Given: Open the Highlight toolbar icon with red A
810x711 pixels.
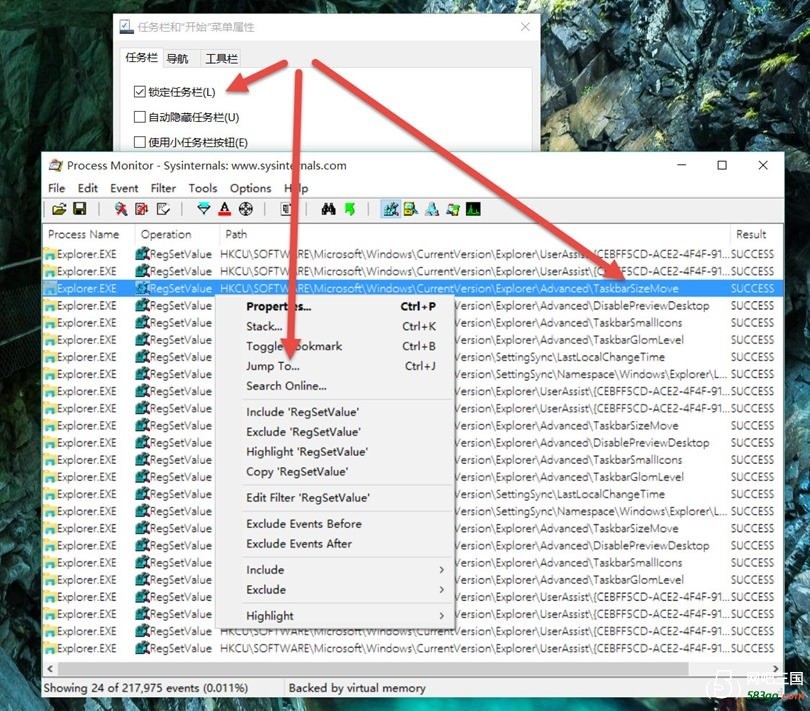Looking at the screenshot, I should 225,209.
